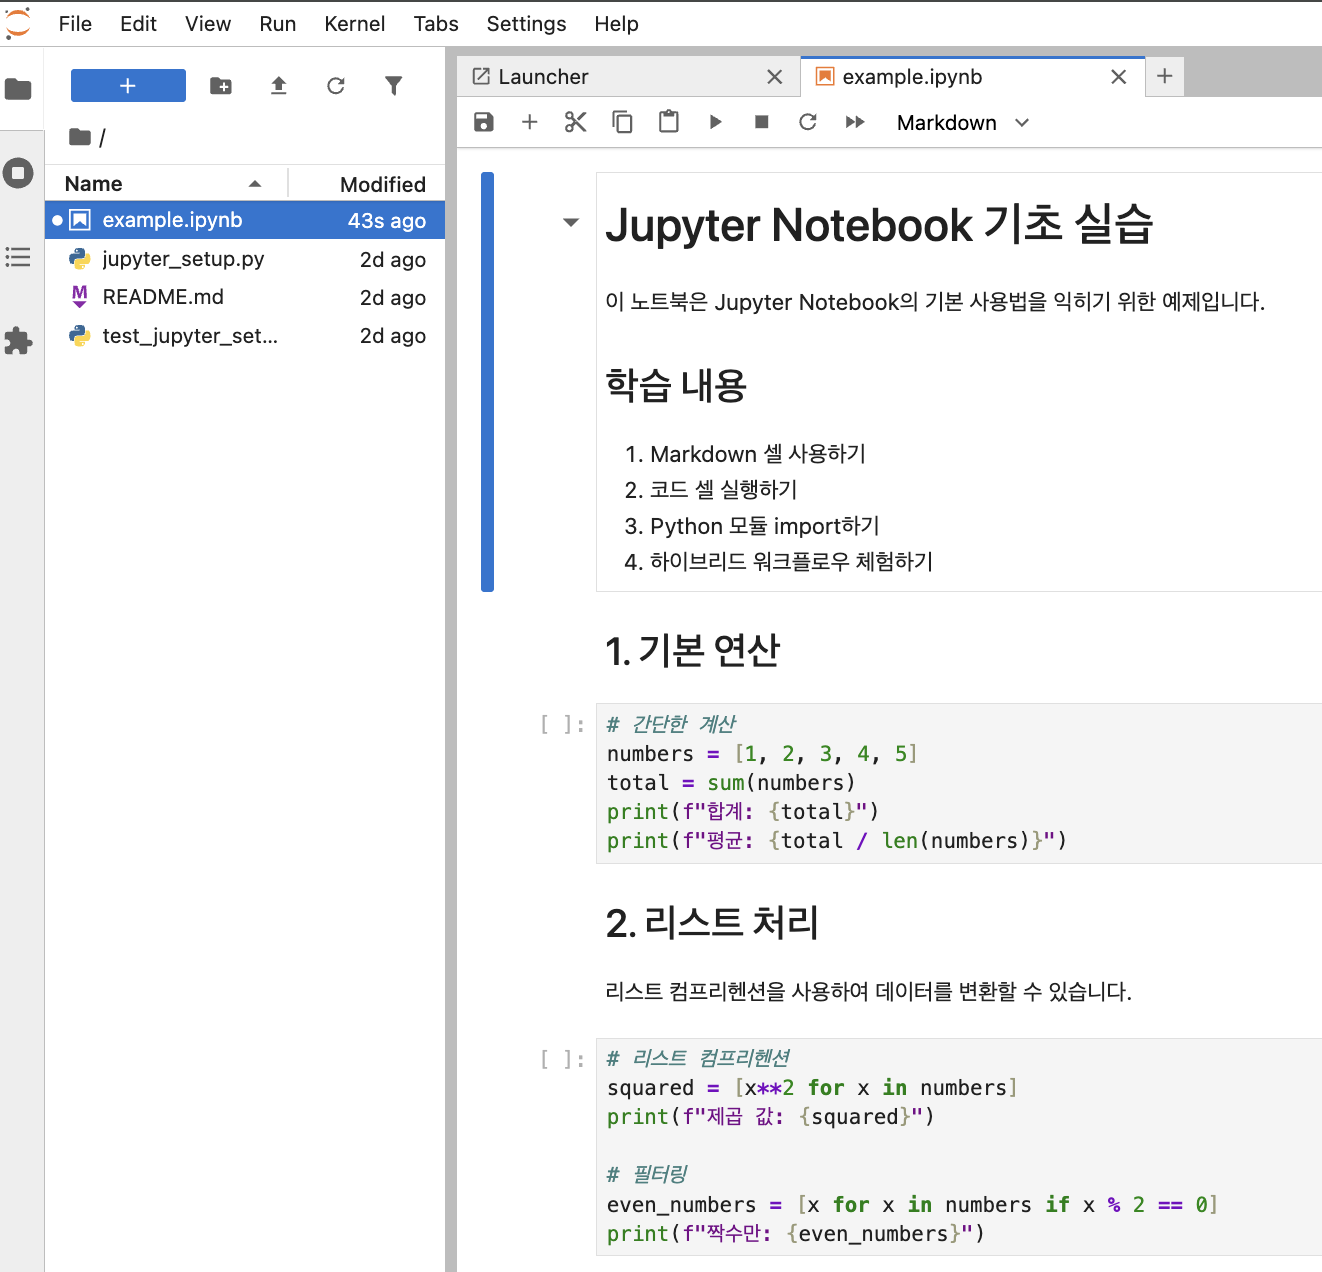Cut the selected cell with scissors icon
Screen dimensions: 1322x1272
[x=576, y=122]
